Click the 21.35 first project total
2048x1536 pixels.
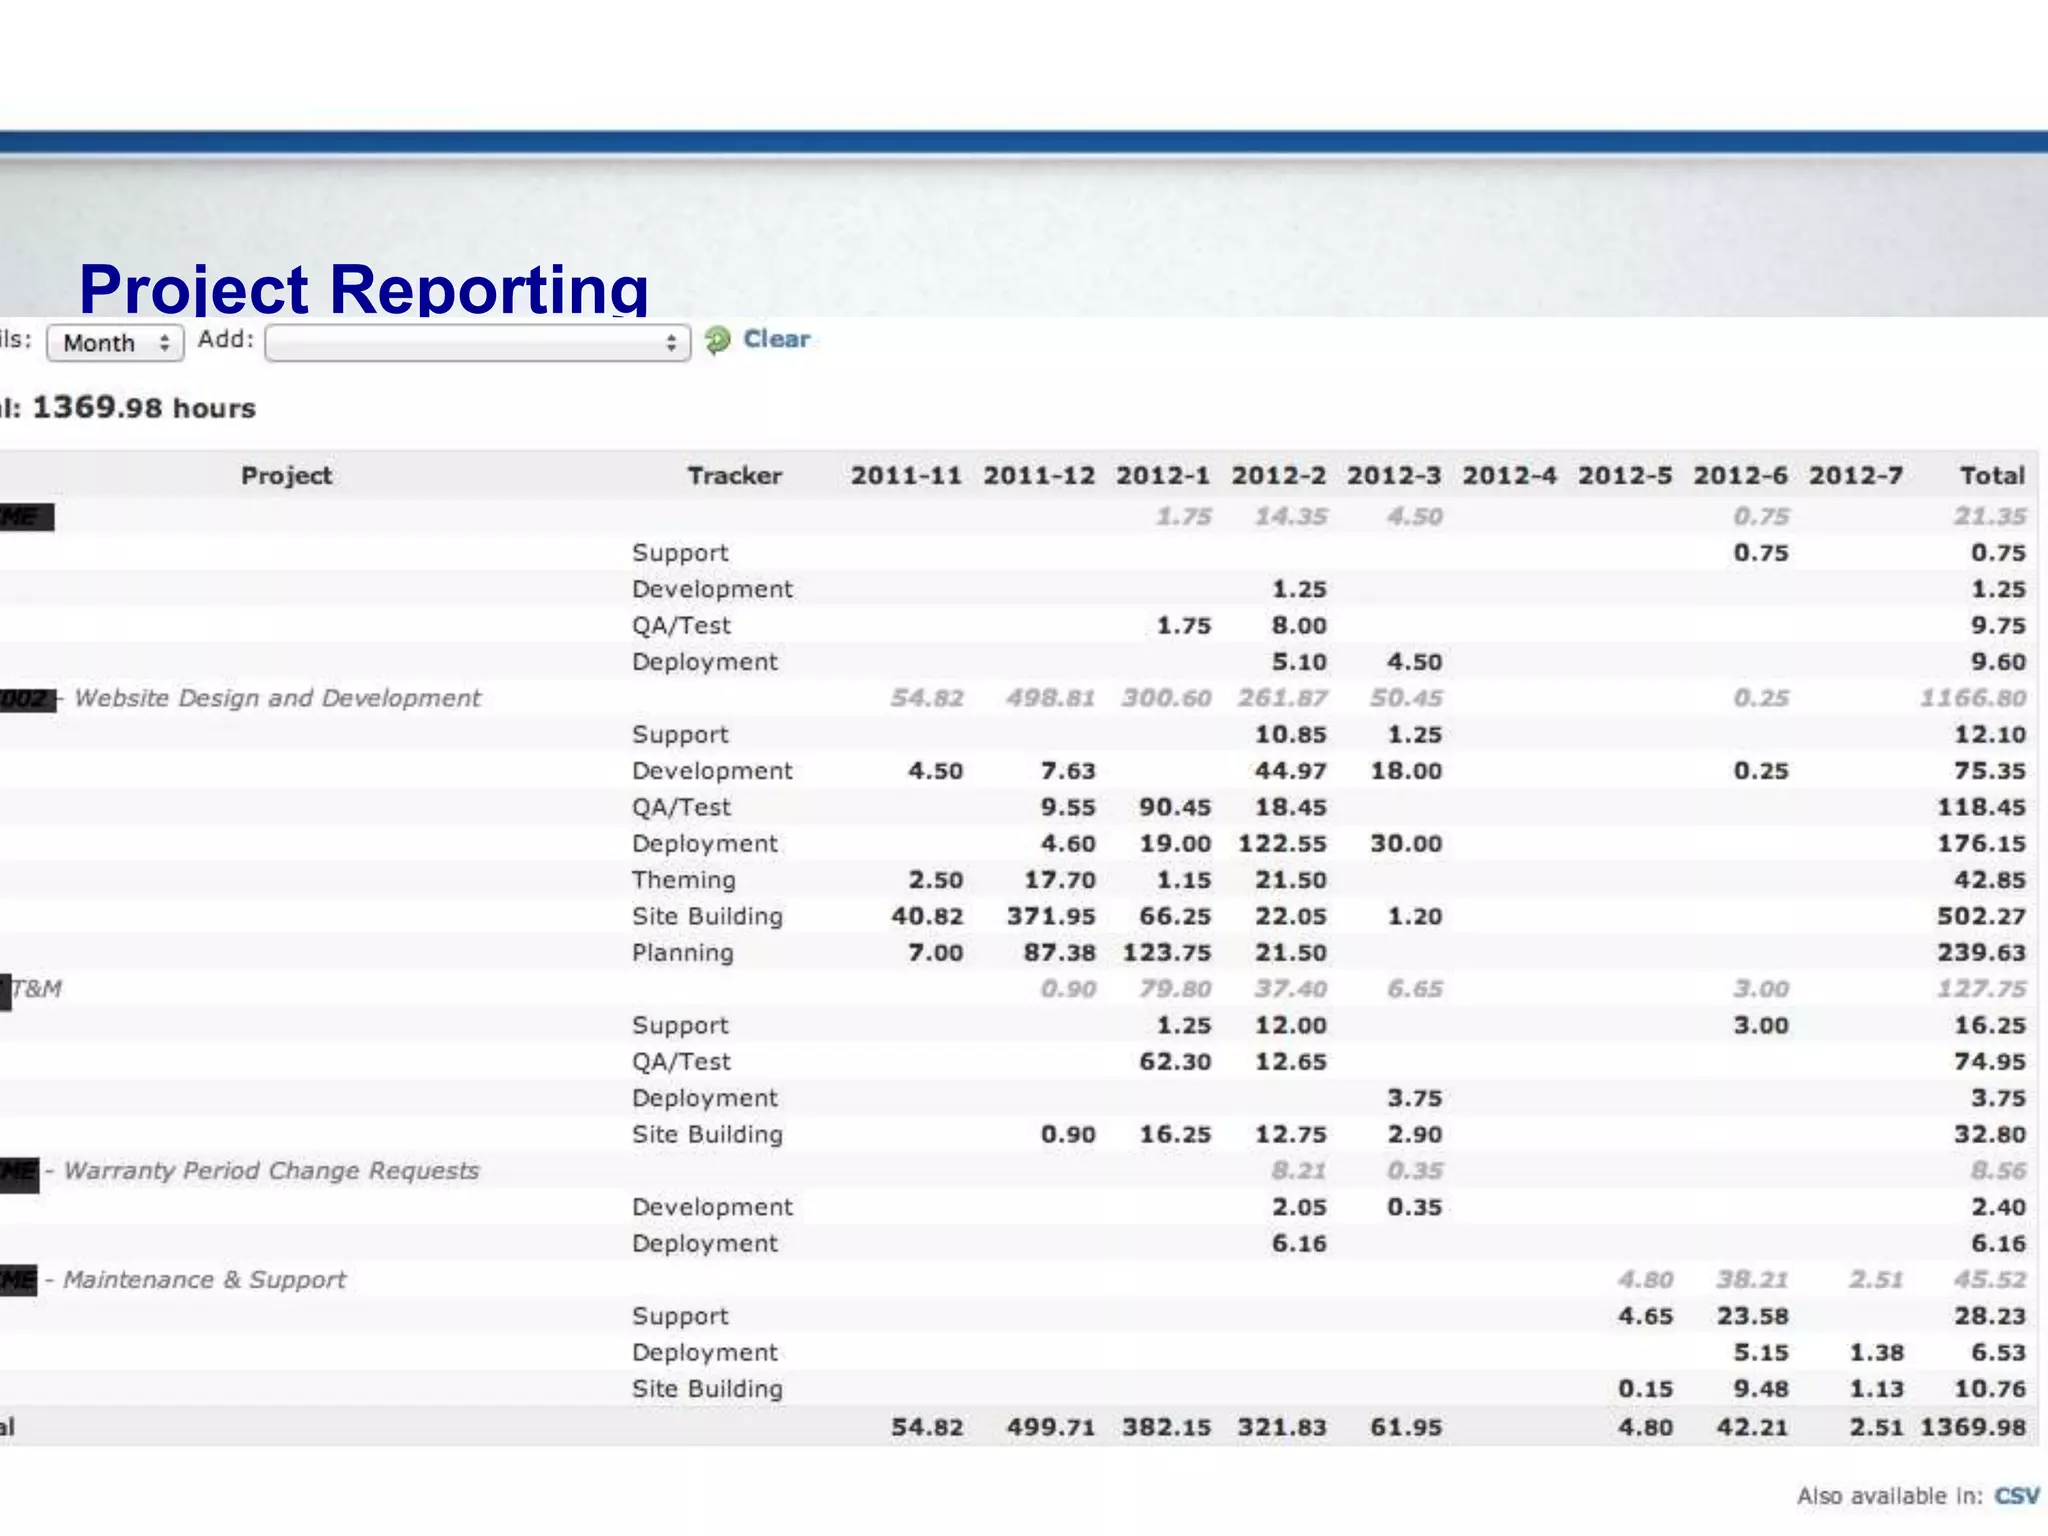coord(1990,517)
